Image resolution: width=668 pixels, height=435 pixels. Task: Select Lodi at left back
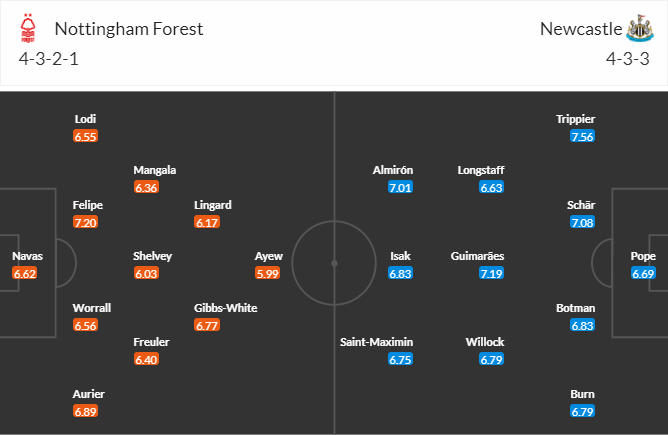click(x=86, y=119)
